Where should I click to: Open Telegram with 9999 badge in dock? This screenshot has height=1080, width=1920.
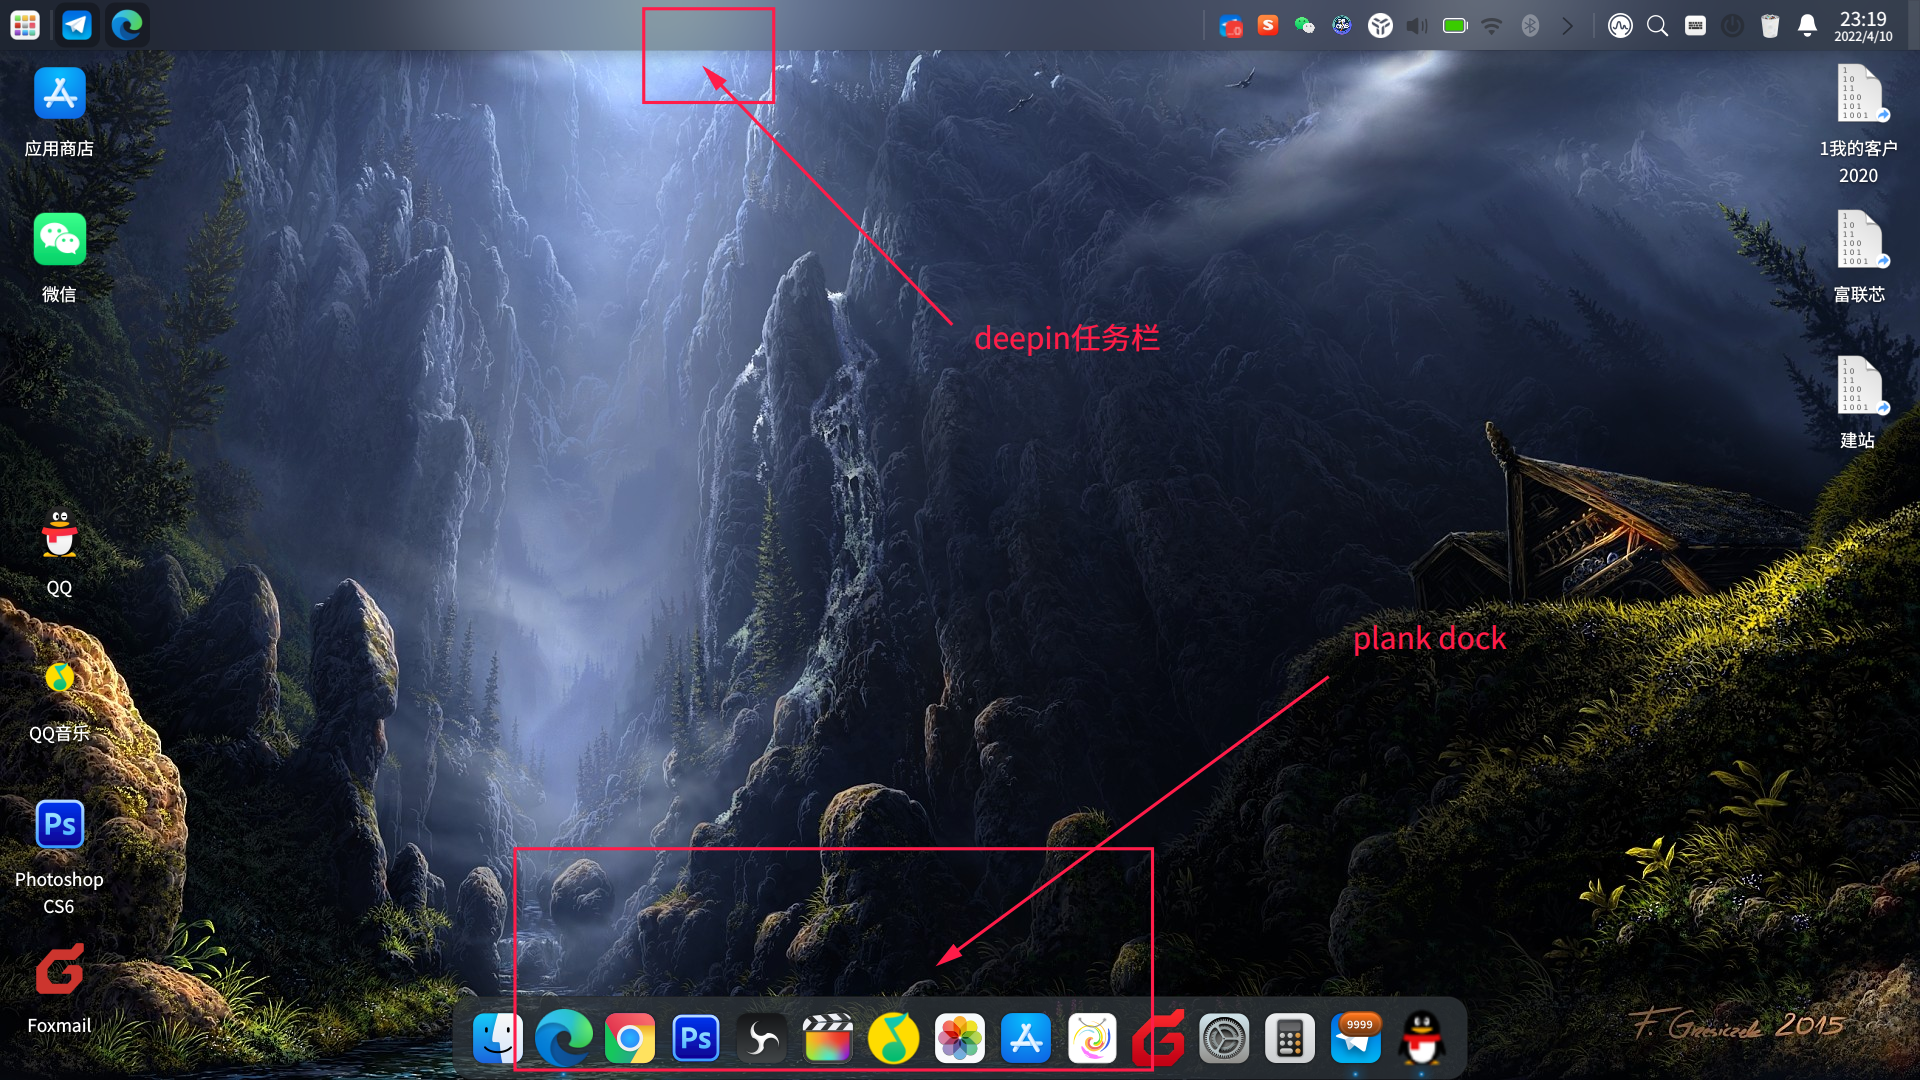(x=1356, y=1039)
